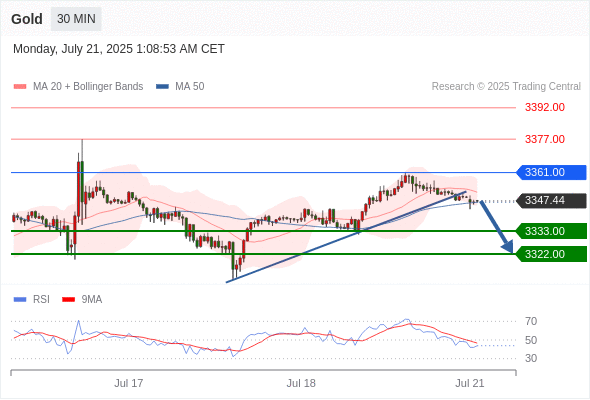This screenshot has width=590, height=400.
Task: Click the RSI 30 level label
Action: pos(531,358)
